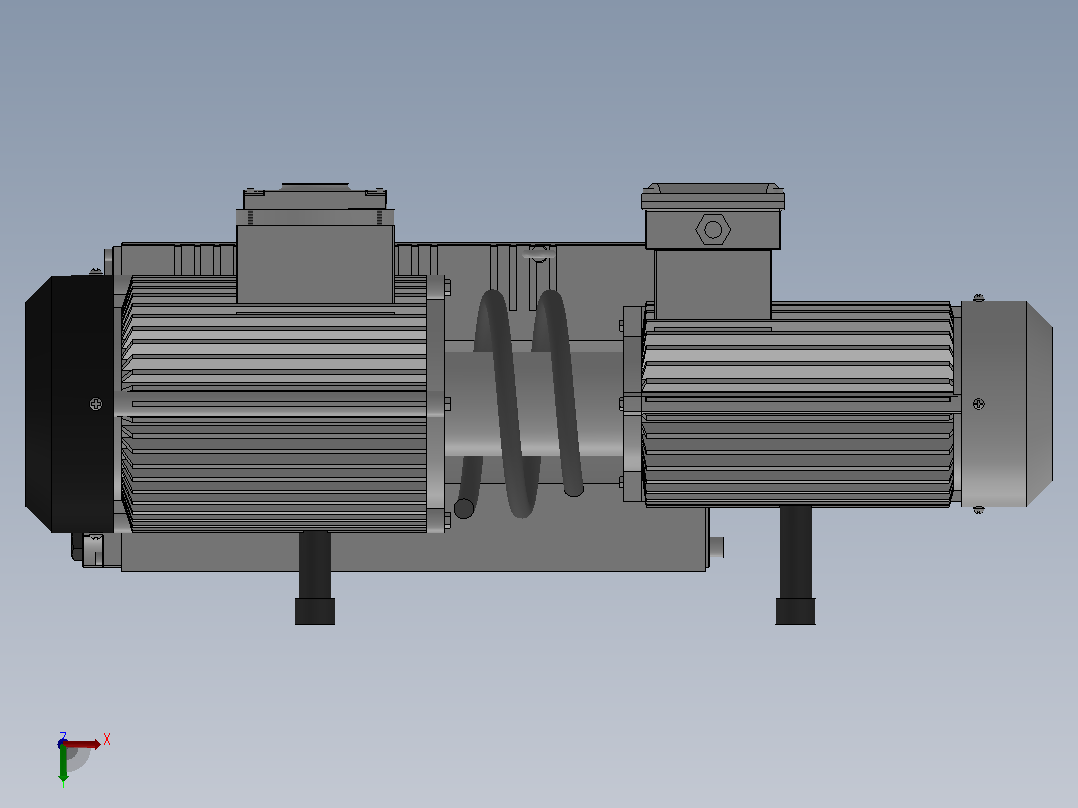Select the lifting eye on top of the housing
Screen dimensions: 1078x808
[x=539, y=253]
